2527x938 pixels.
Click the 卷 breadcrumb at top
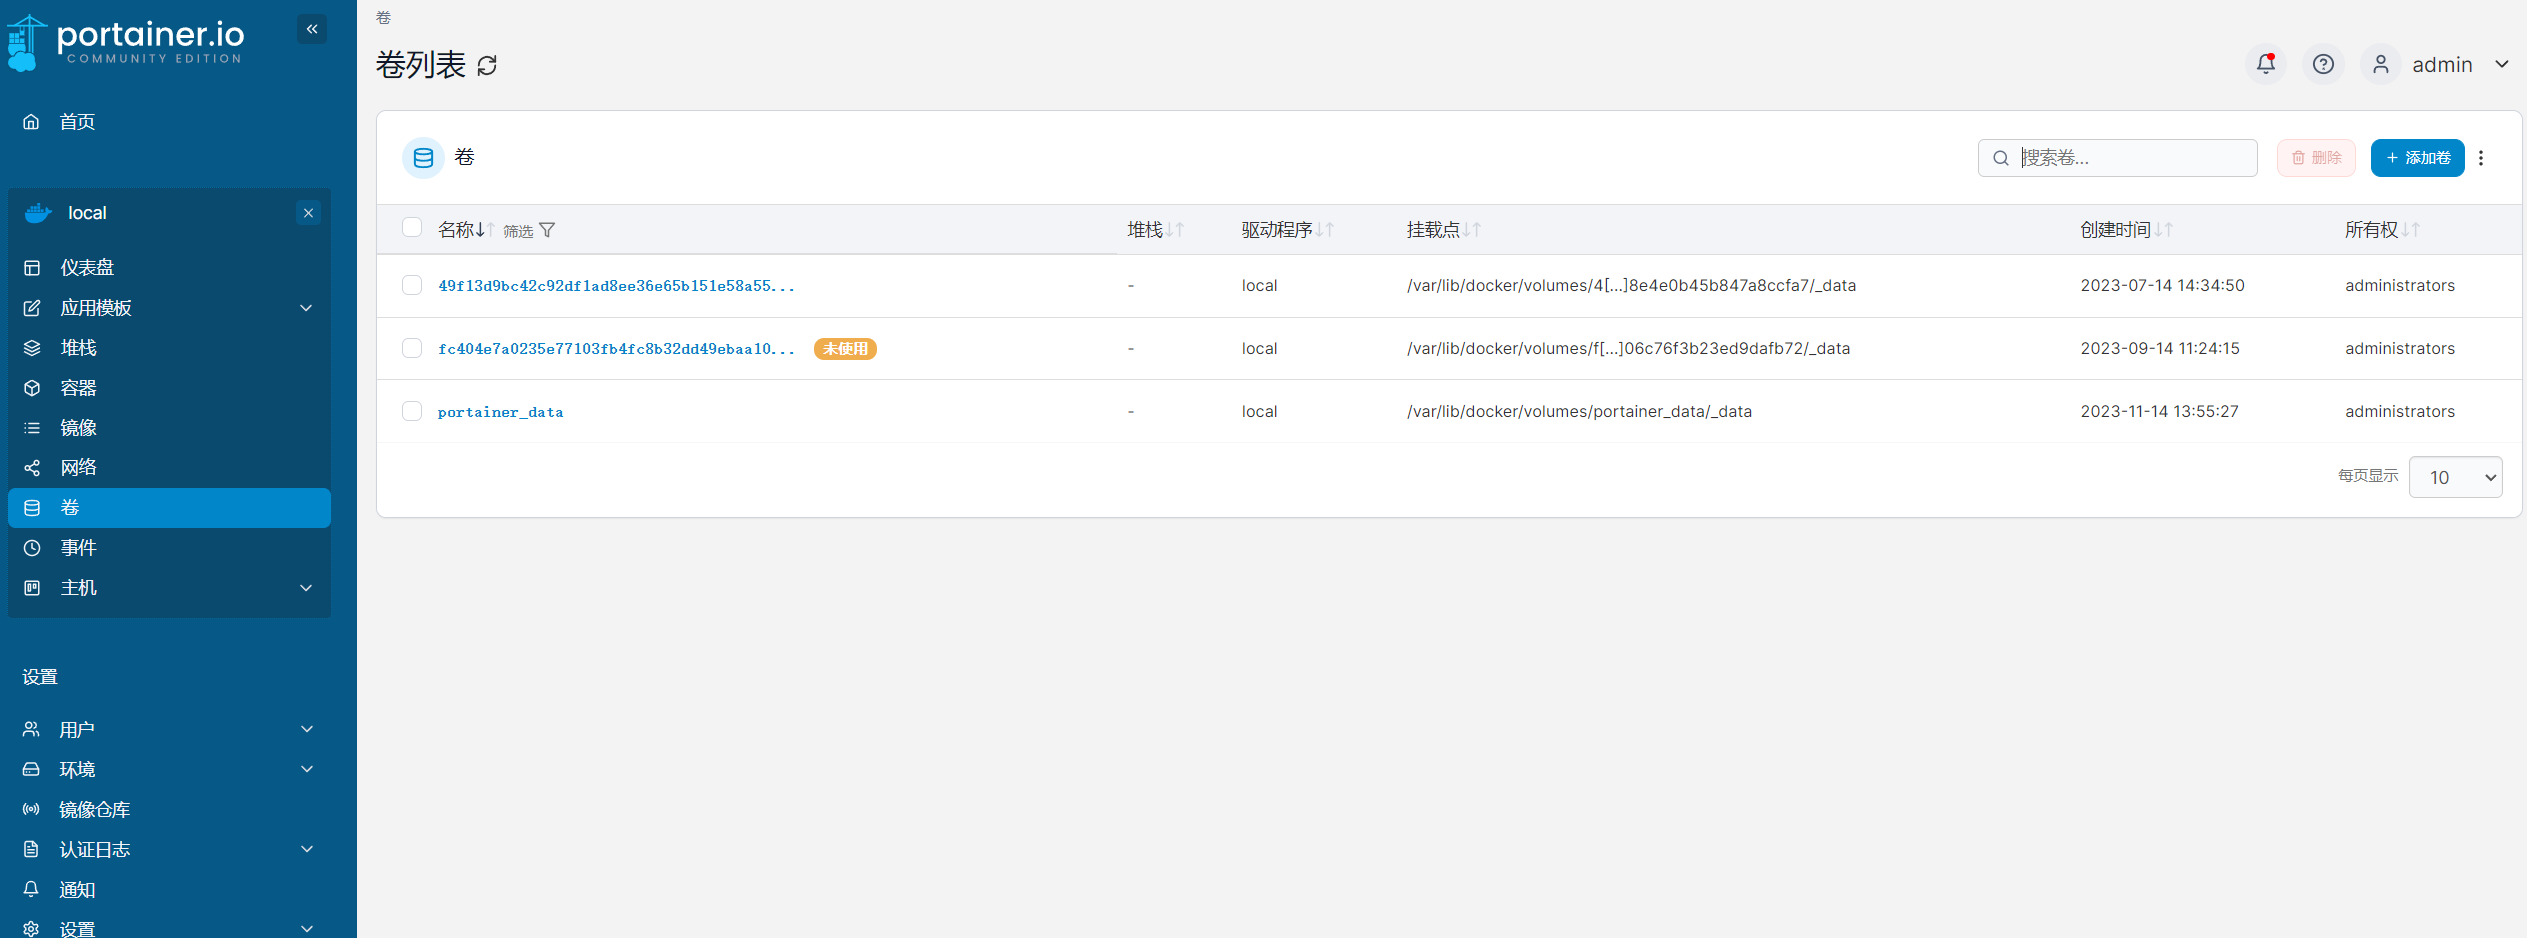pyautogui.click(x=383, y=18)
